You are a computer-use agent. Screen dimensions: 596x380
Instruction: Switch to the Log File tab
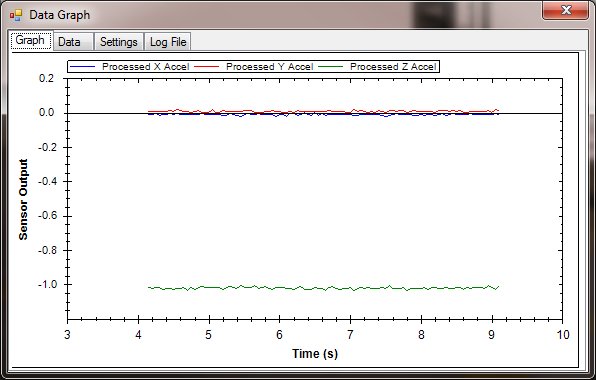168,42
